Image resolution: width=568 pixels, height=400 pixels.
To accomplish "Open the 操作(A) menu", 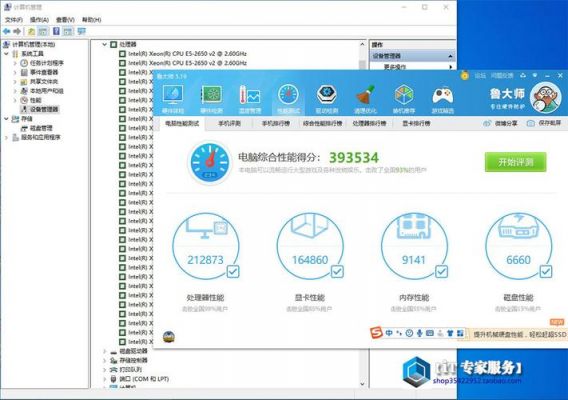I will 39,20.
